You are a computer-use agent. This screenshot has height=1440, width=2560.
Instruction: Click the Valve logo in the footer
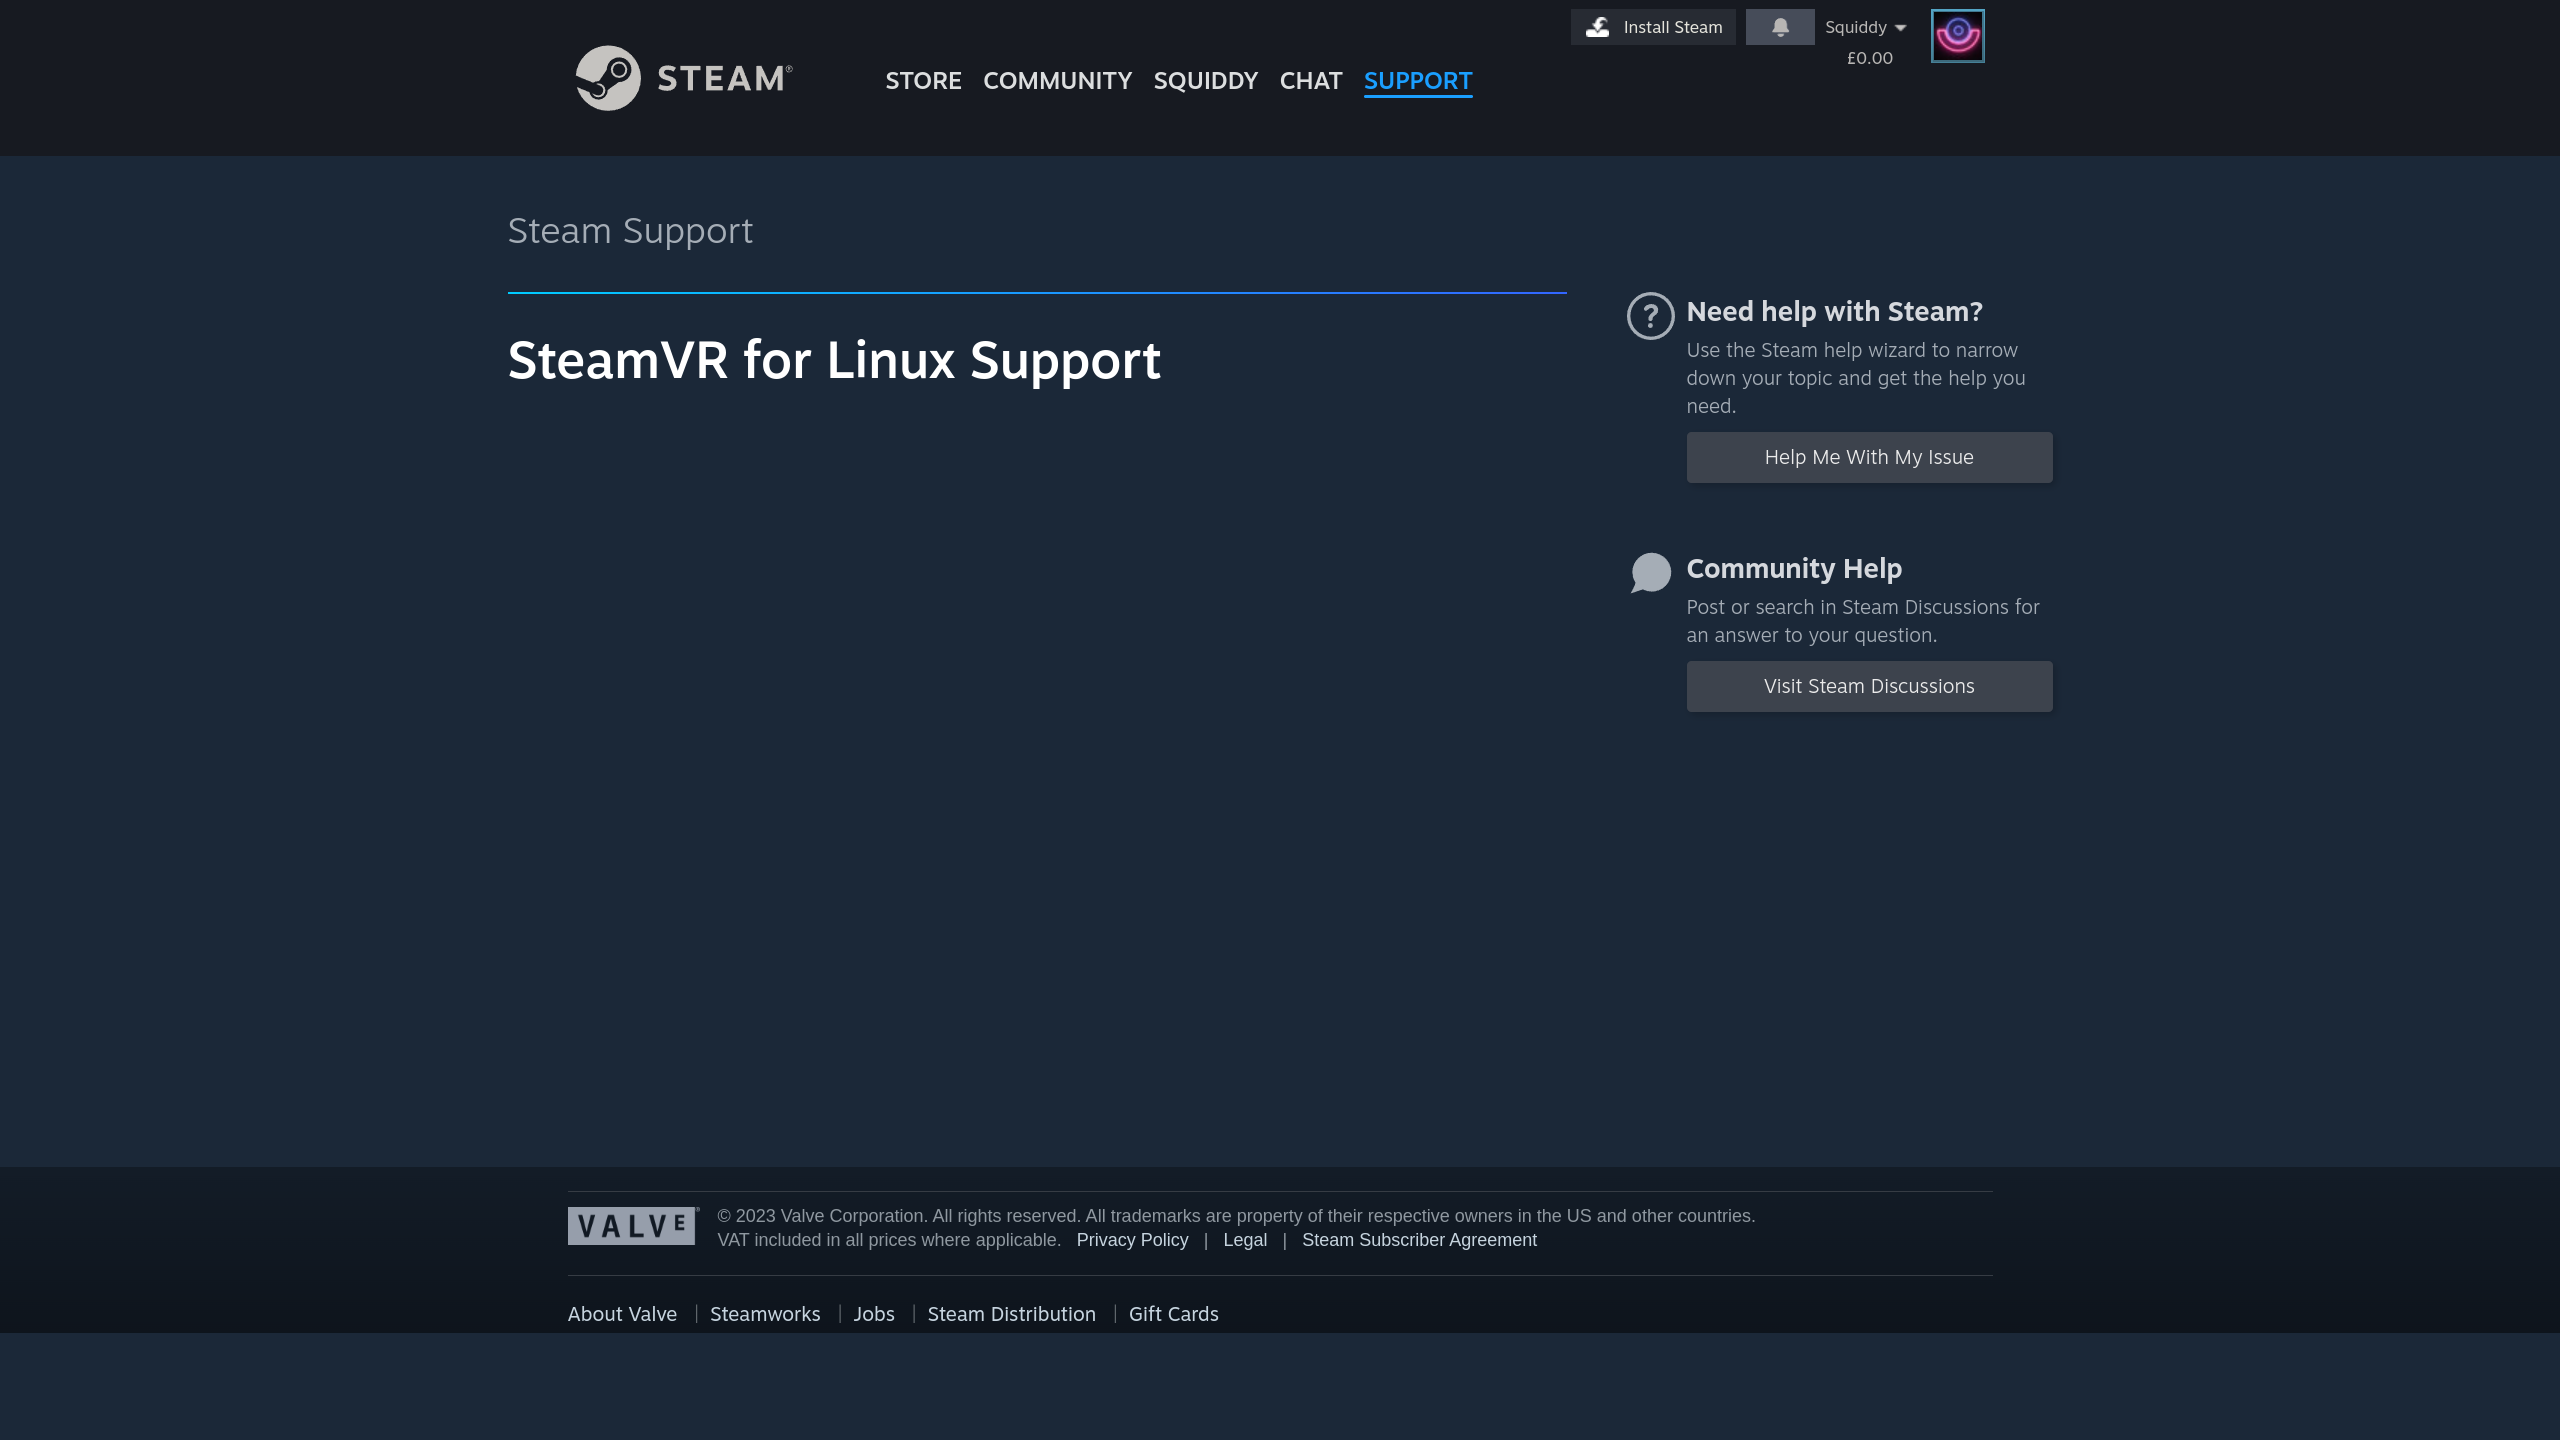point(632,1226)
